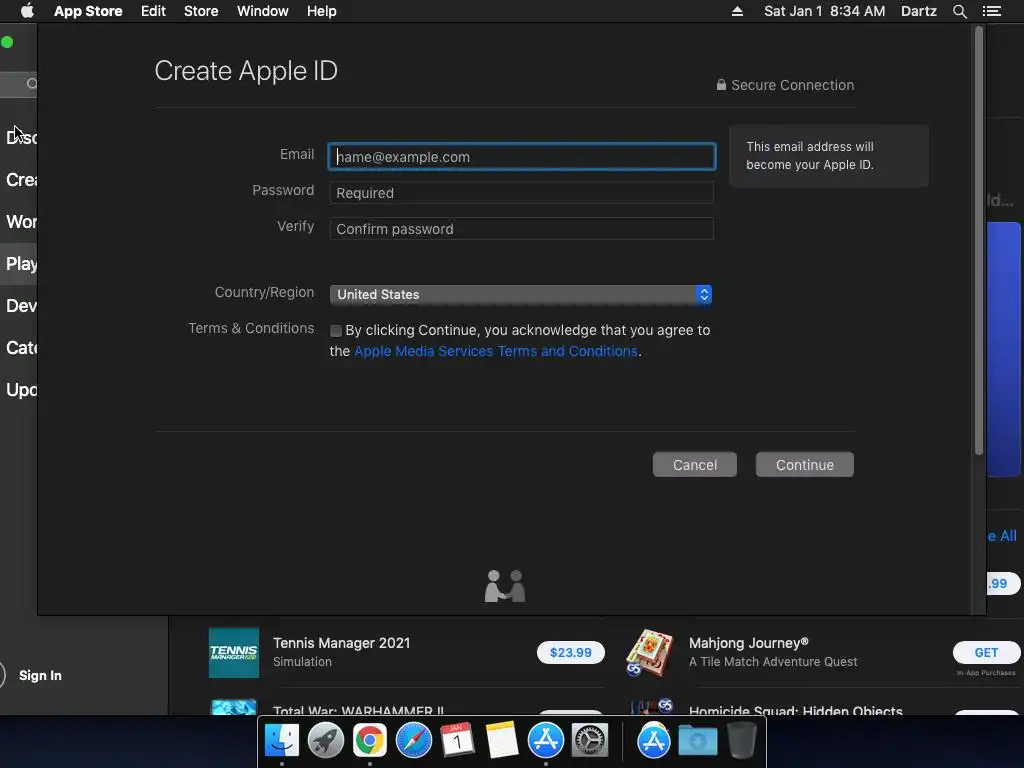The image size is (1024, 768).
Task: Open Notification Center list icon
Action: click(x=992, y=11)
